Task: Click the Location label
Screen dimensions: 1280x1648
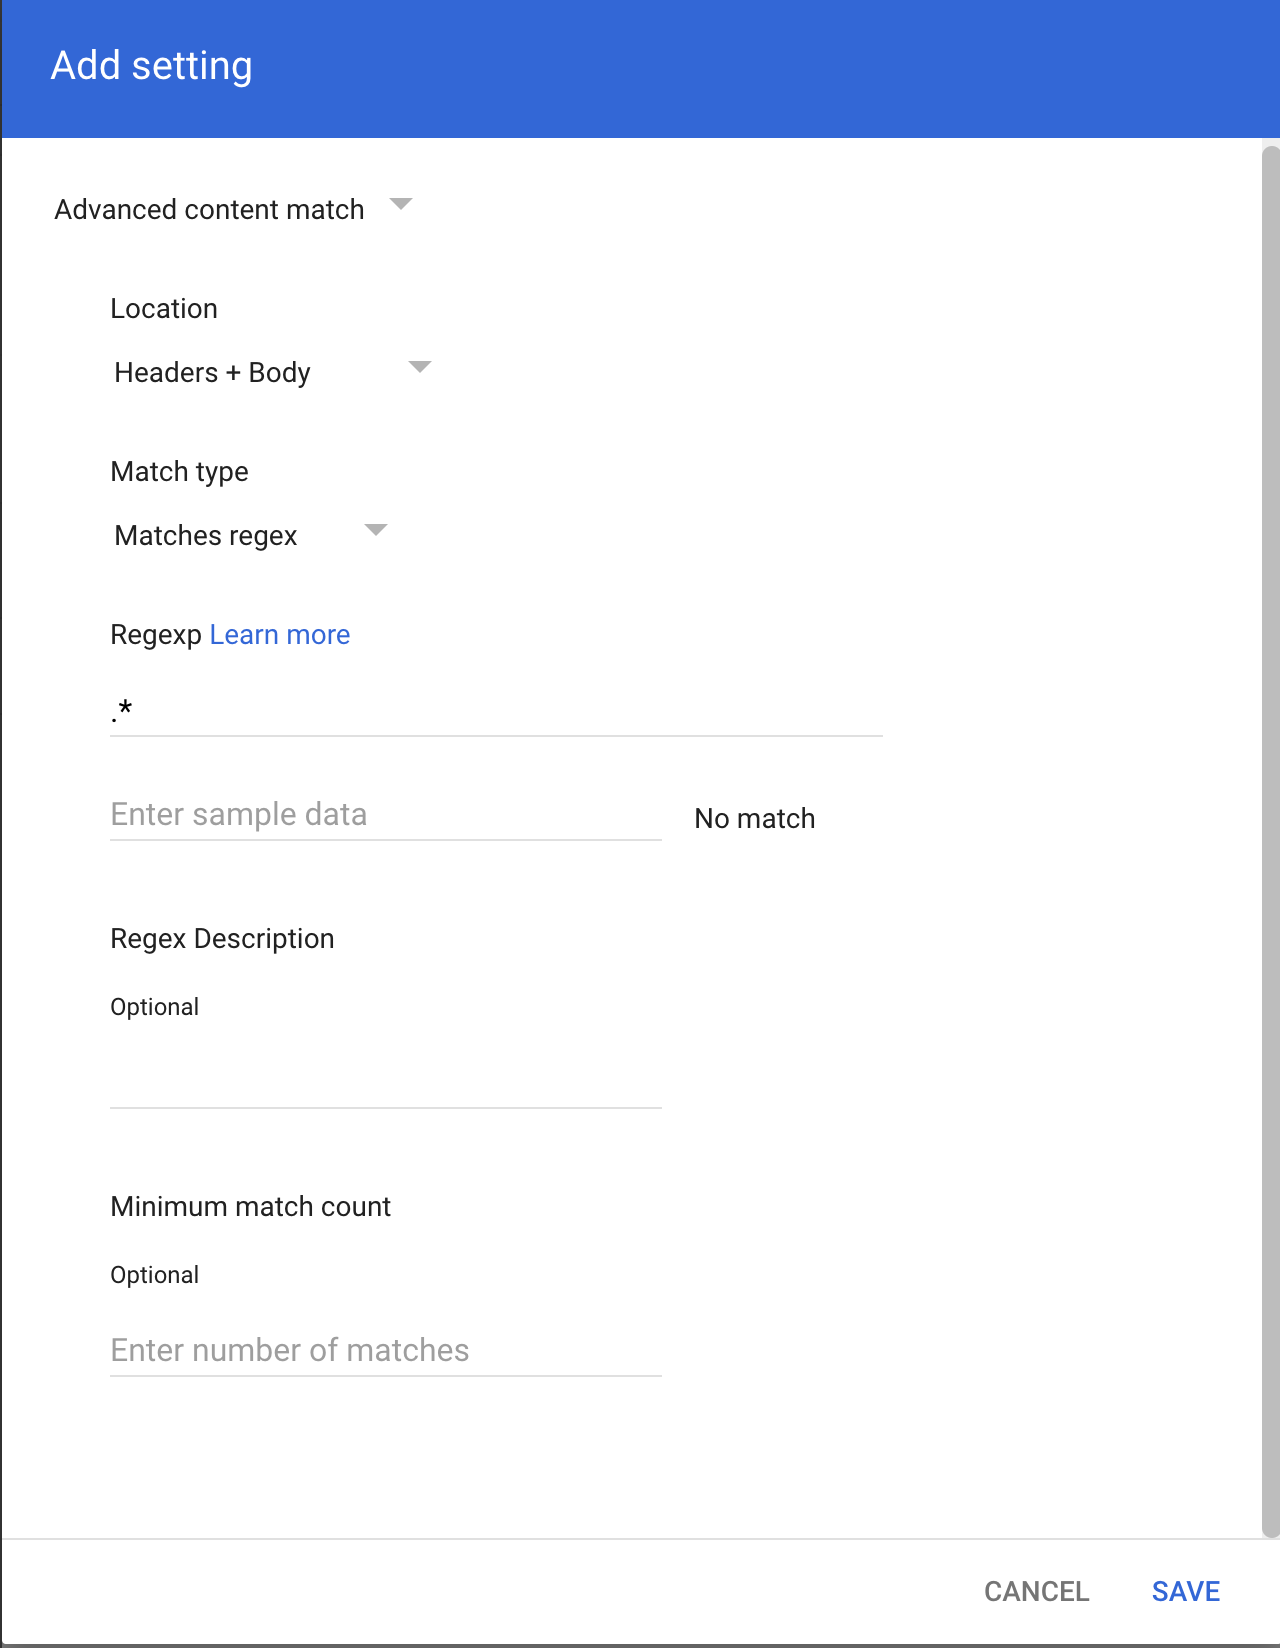Action: pyautogui.click(x=164, y=308)
